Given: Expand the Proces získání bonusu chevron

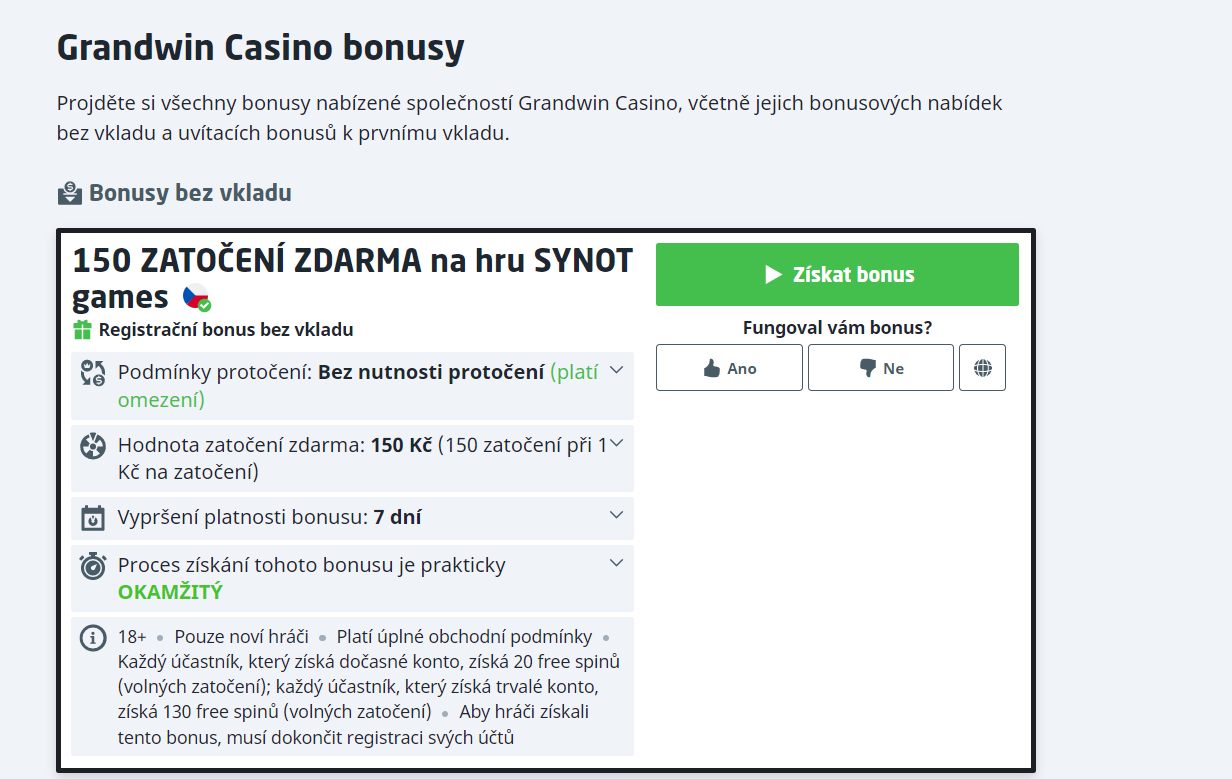Looking at the screenshot, I should pos(617,562).
